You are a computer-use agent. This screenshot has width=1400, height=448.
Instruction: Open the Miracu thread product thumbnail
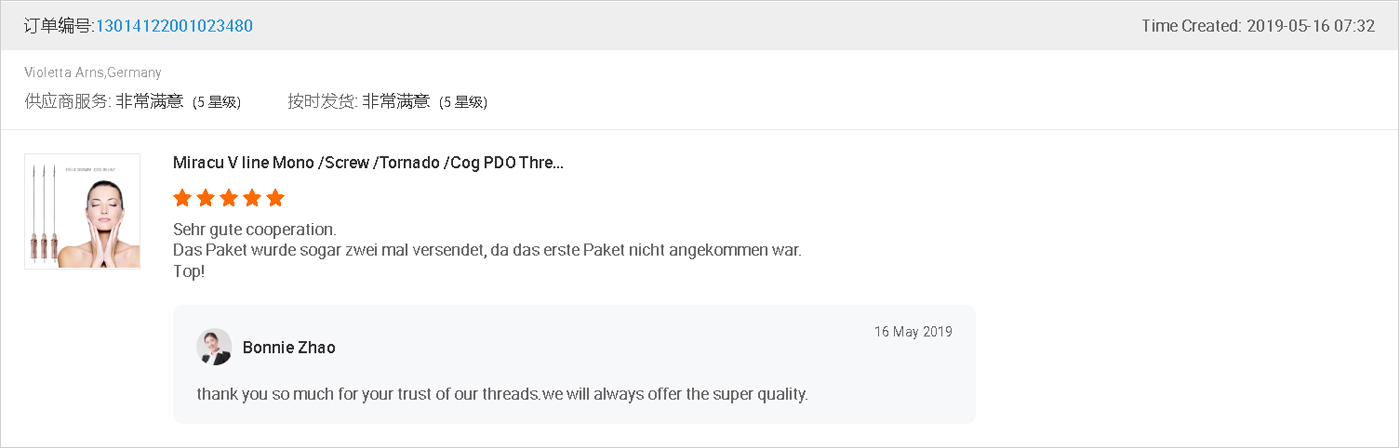[82, 211]
